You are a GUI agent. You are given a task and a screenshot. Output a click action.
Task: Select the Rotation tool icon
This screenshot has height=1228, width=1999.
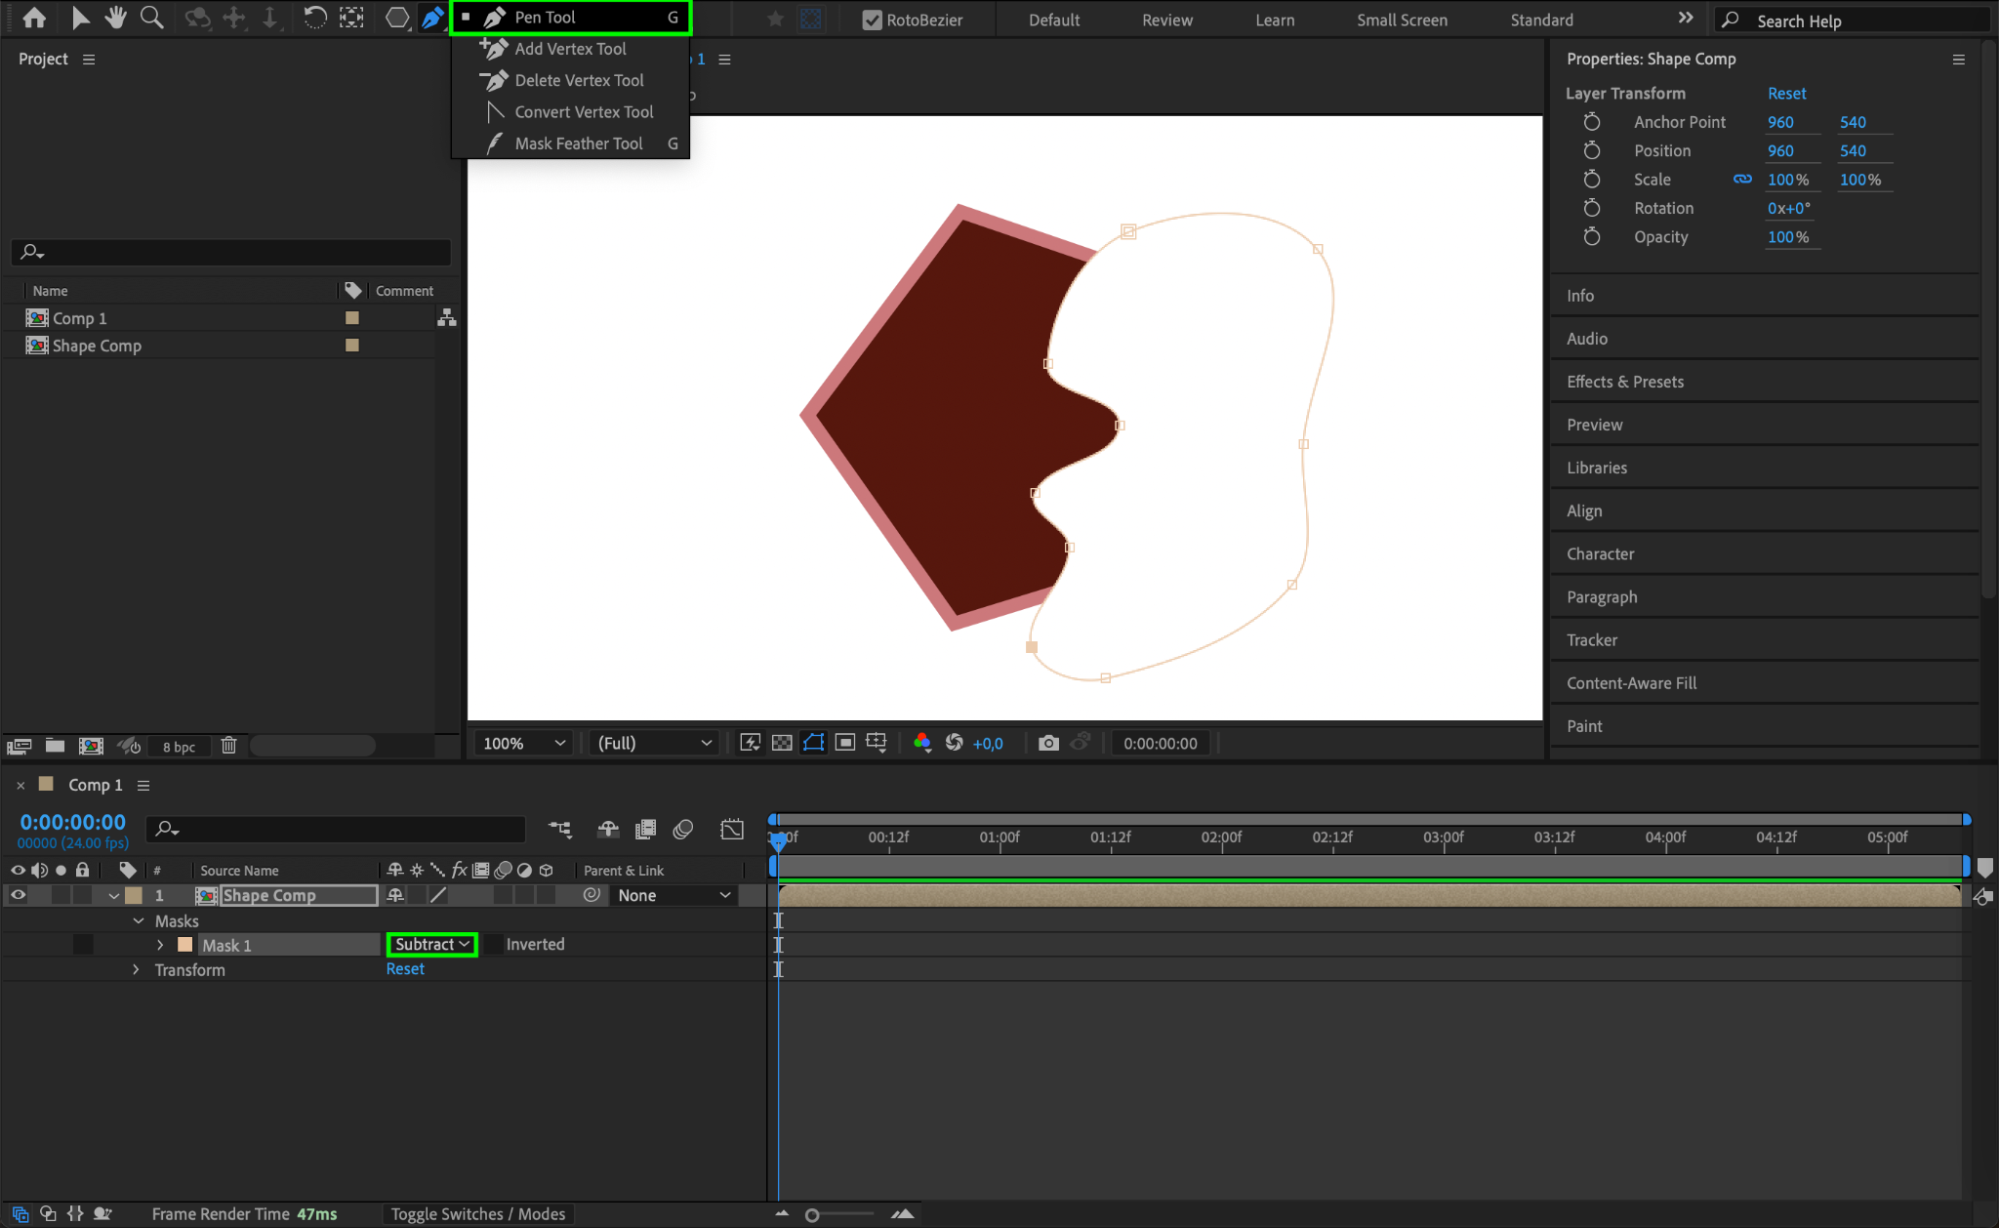tap(314, 17)
